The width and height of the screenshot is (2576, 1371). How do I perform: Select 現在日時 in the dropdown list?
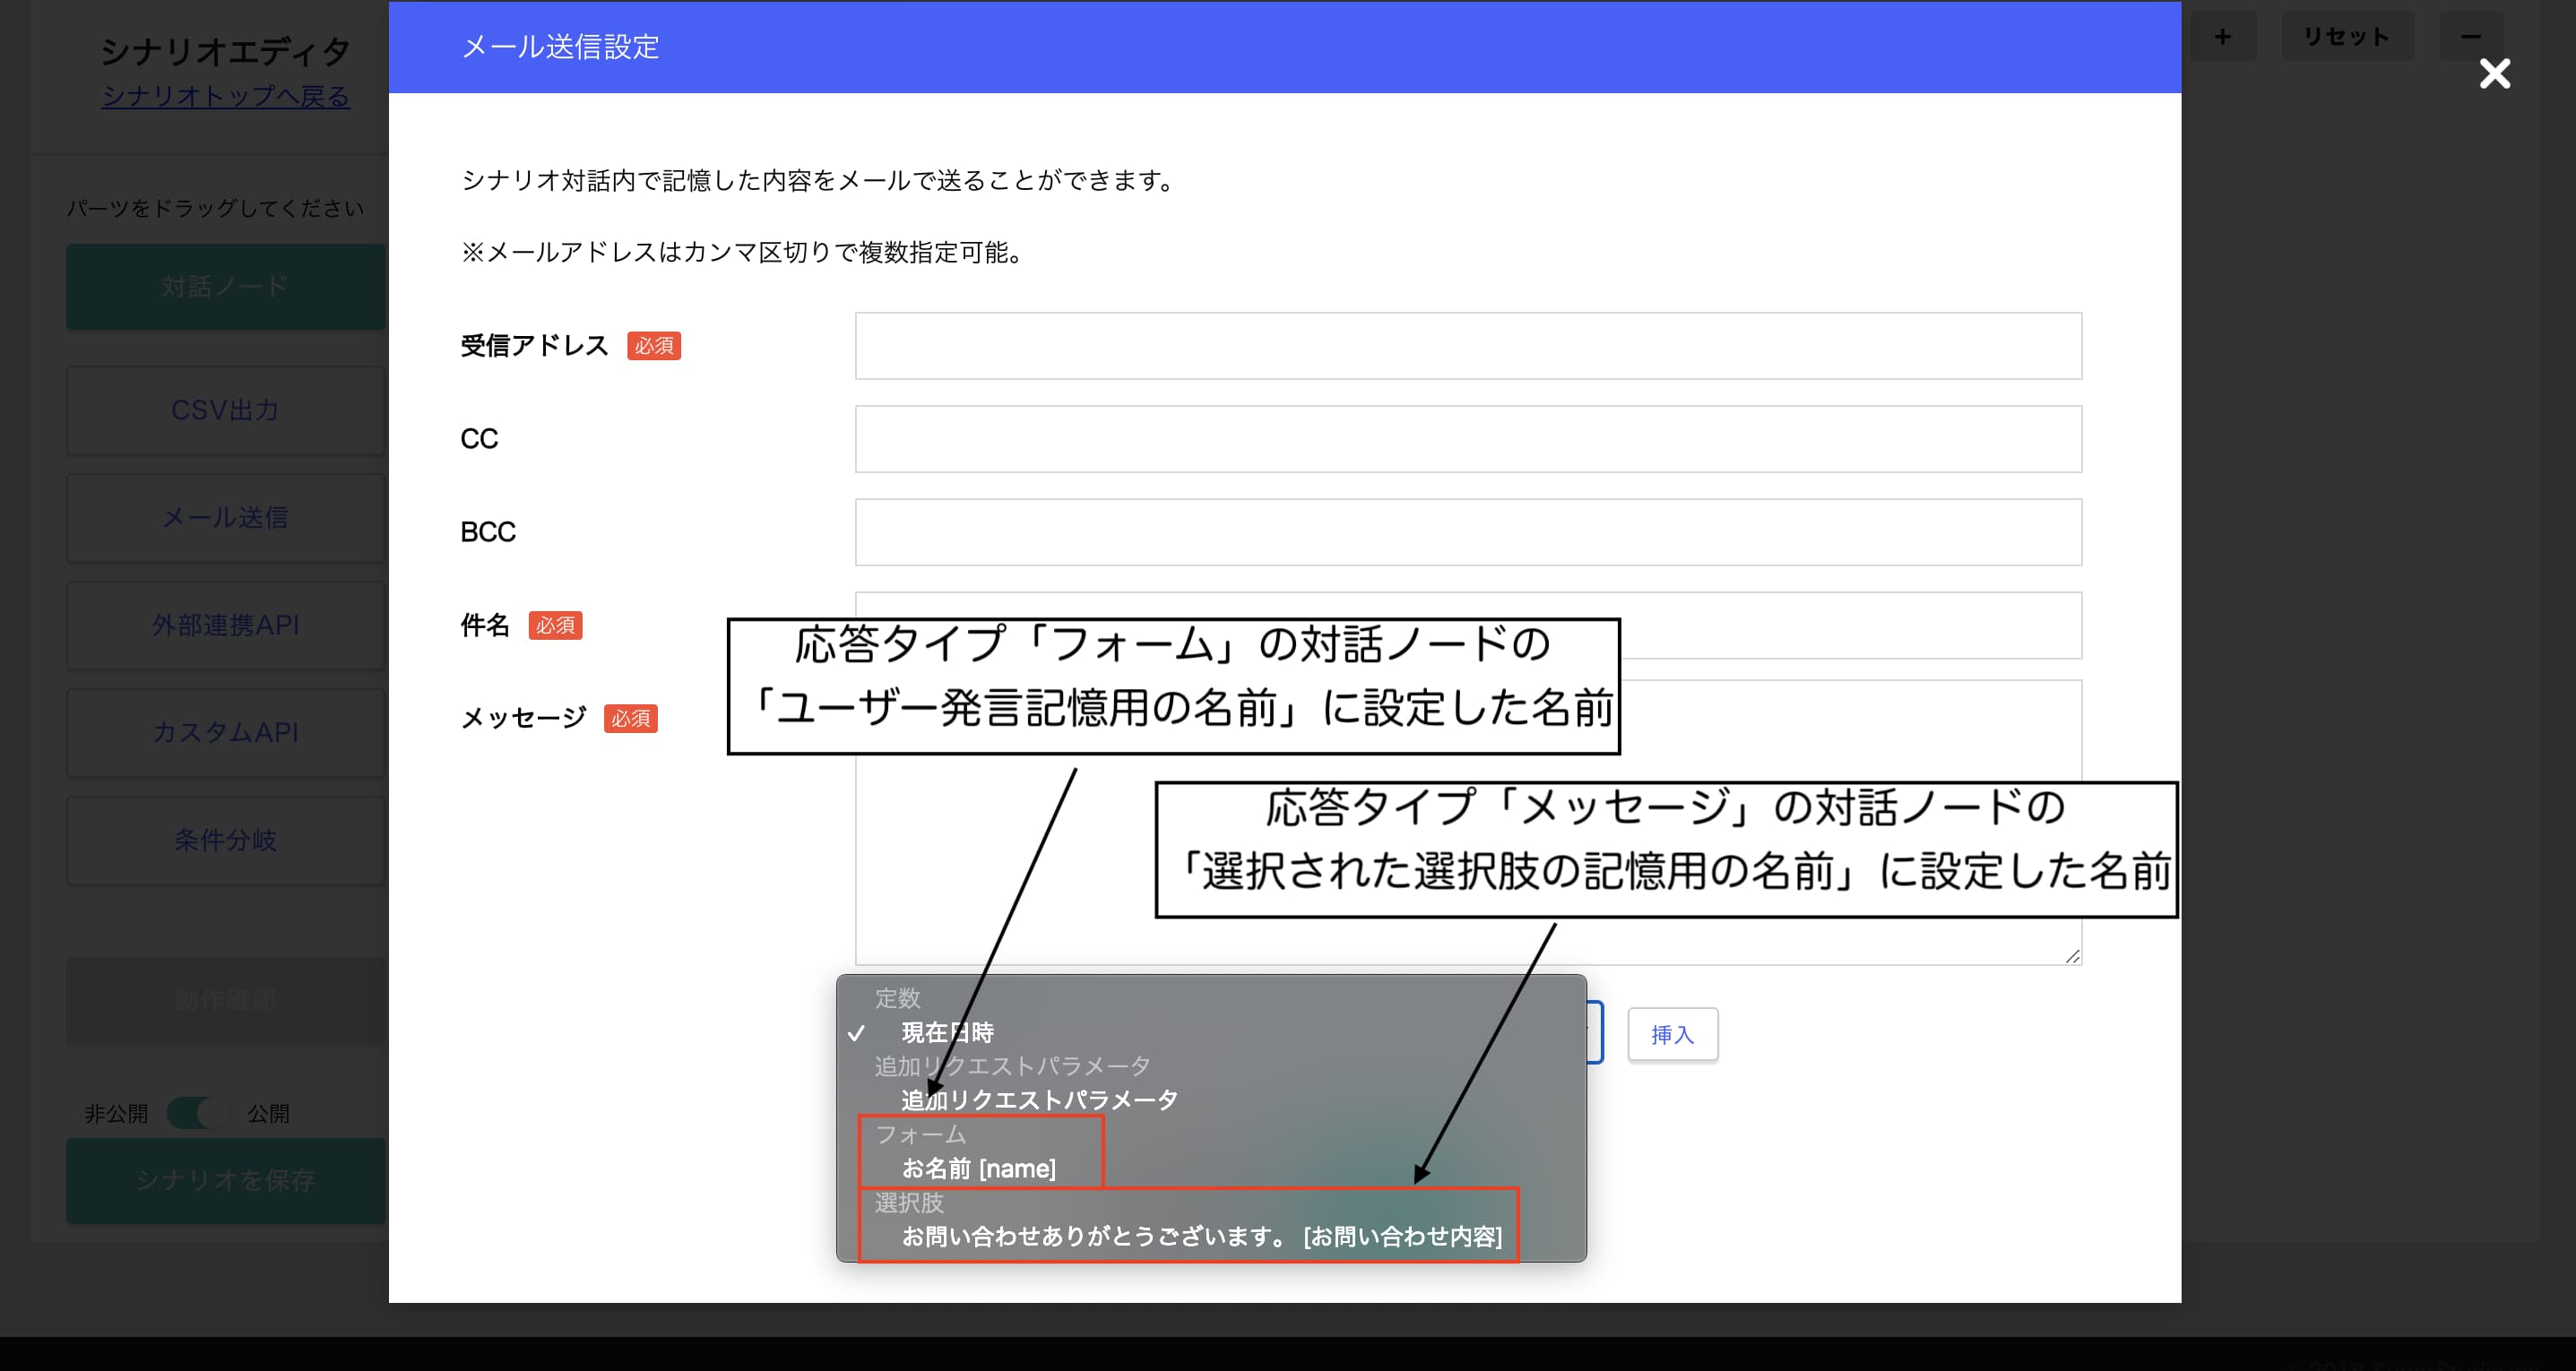[x=1211, y=1032]
